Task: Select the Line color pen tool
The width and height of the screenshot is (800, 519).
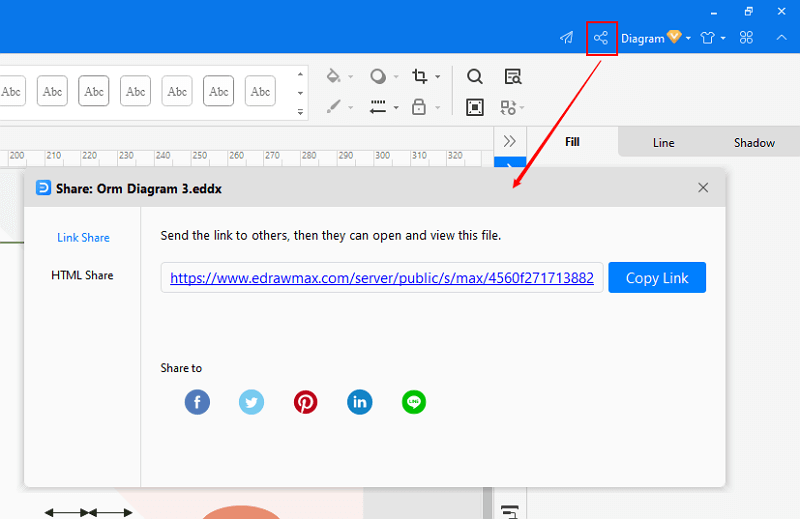Action: 333,107
